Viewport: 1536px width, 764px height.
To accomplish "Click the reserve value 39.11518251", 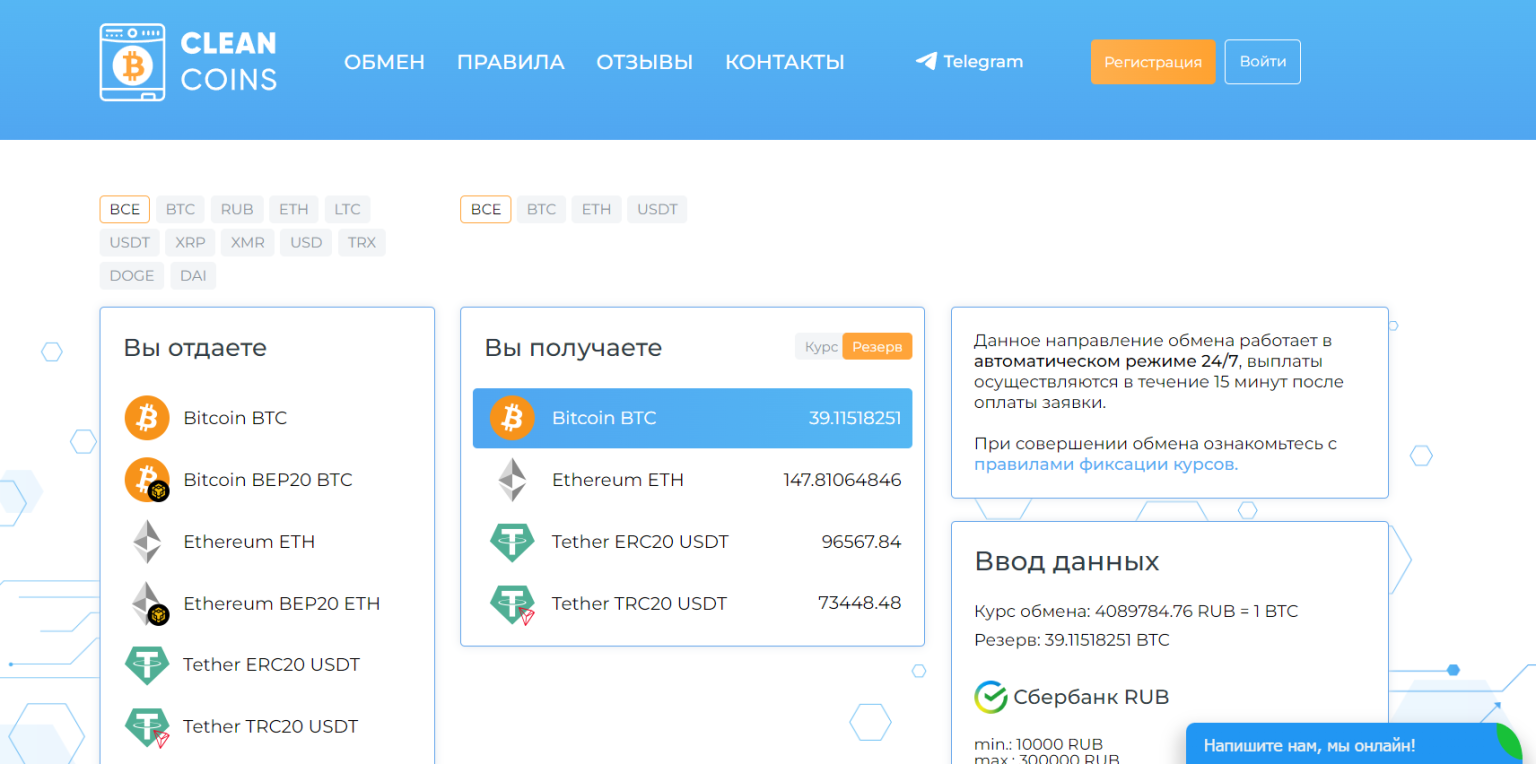I will click(855, 418).
